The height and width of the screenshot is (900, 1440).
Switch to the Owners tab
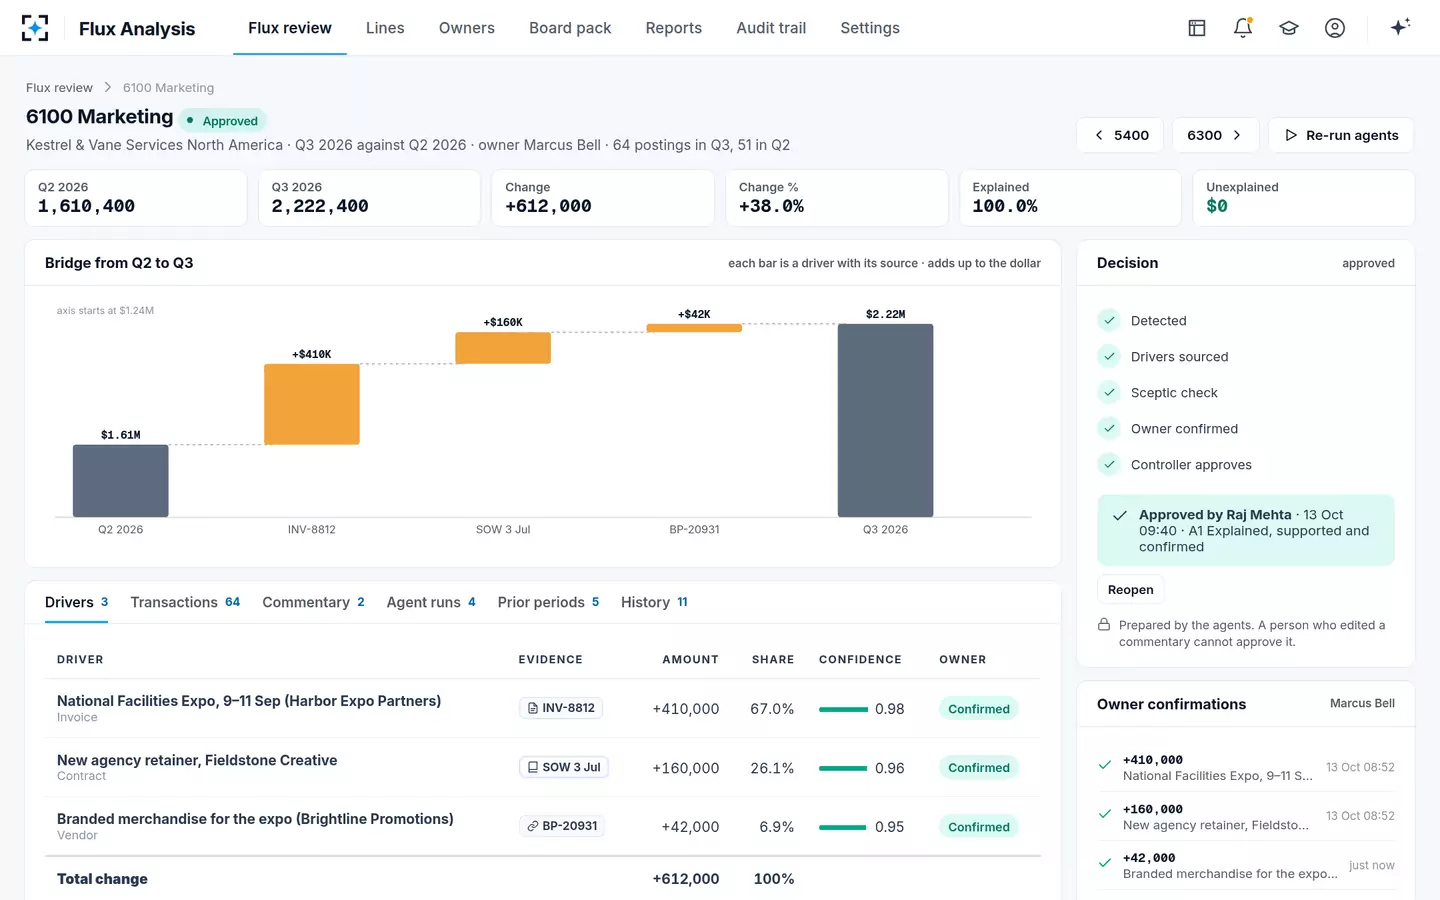tap(467, 28)
